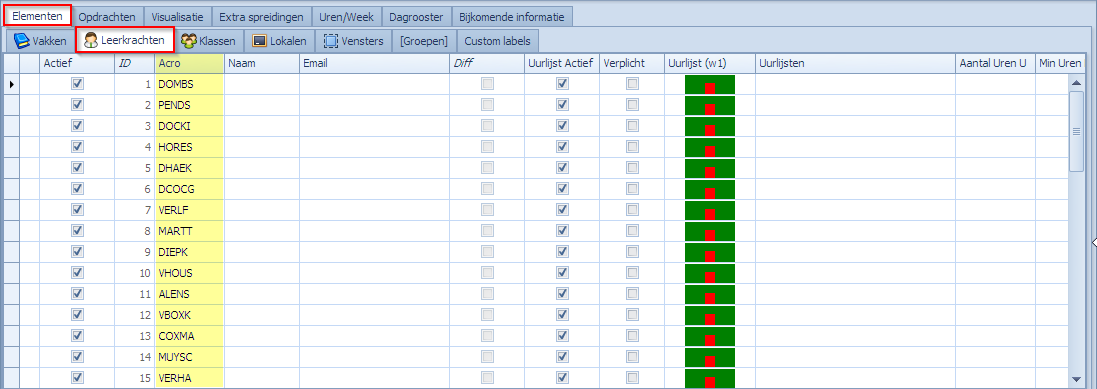Click the vertical scrollbar up arrow
The height and width of the screenshot is (389, 1097).
point(1076,83)
